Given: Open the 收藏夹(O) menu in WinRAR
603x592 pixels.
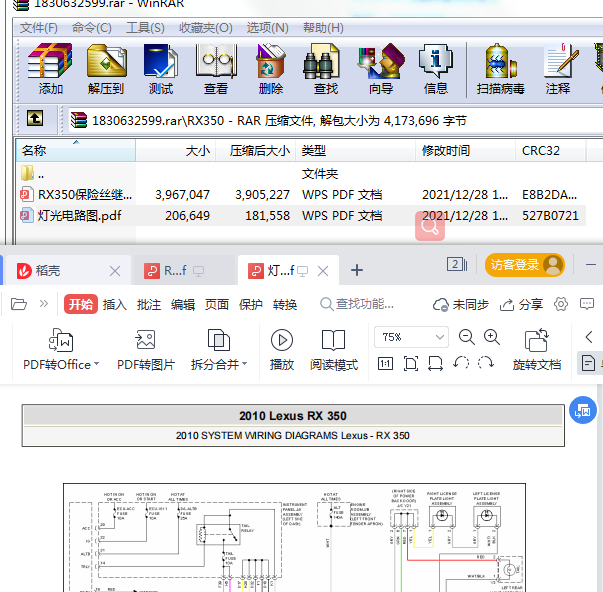Looking at the screenshot, I should coord(206,28).
